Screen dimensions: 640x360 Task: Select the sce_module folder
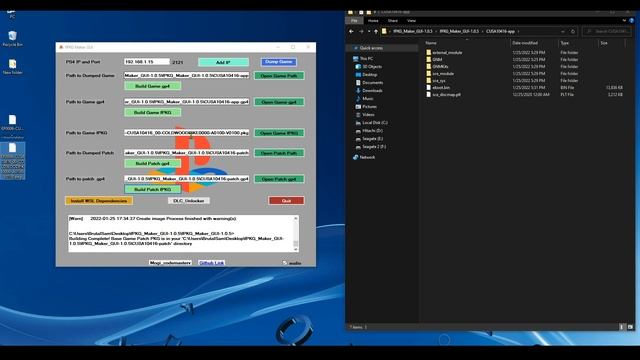coord(440,73)
